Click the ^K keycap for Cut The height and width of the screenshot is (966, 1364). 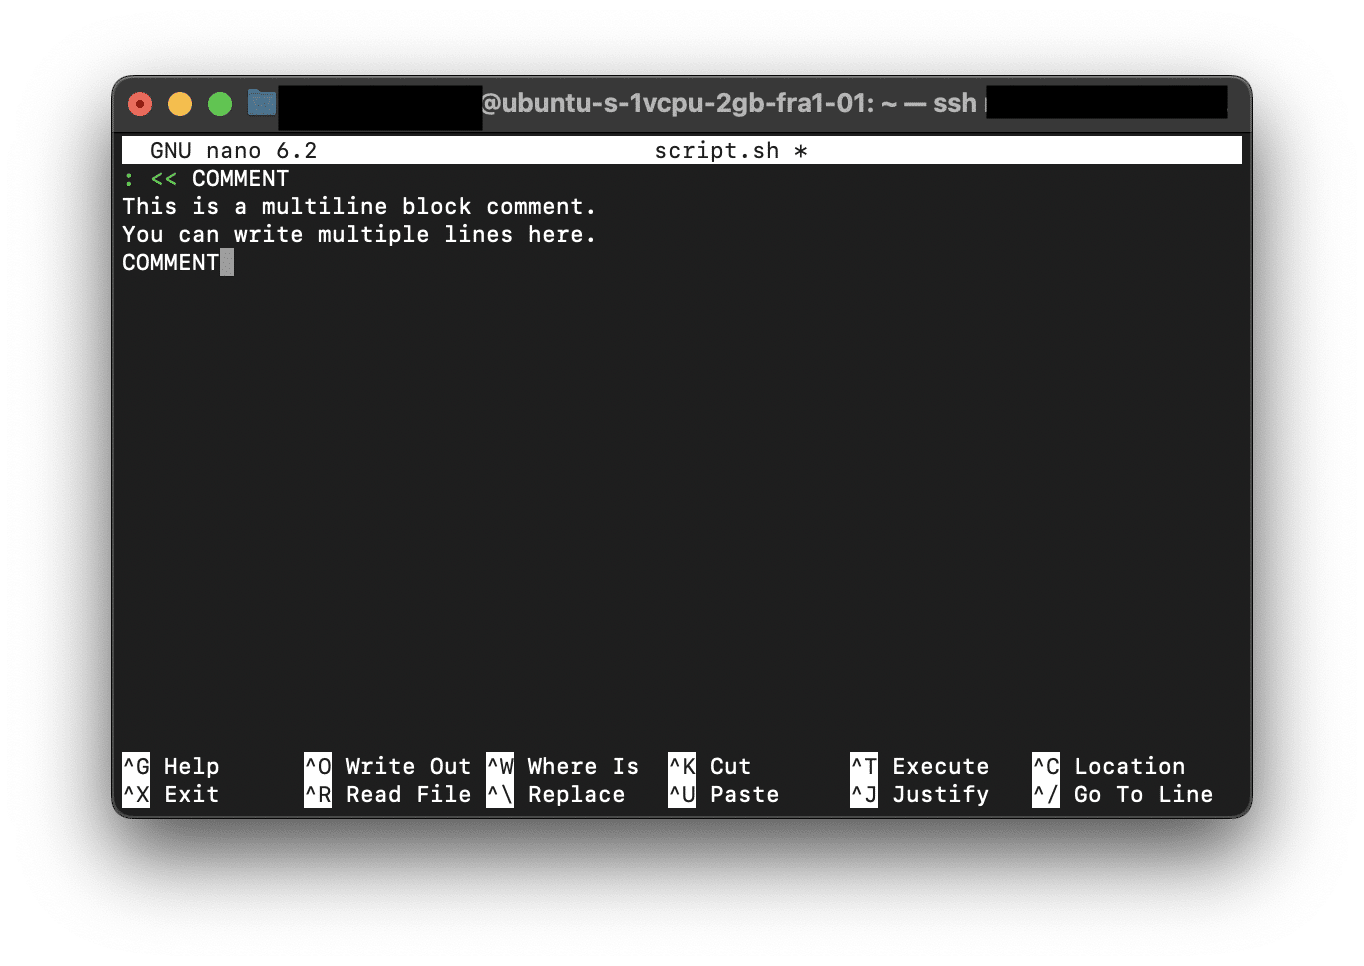(x=681, y=766)
